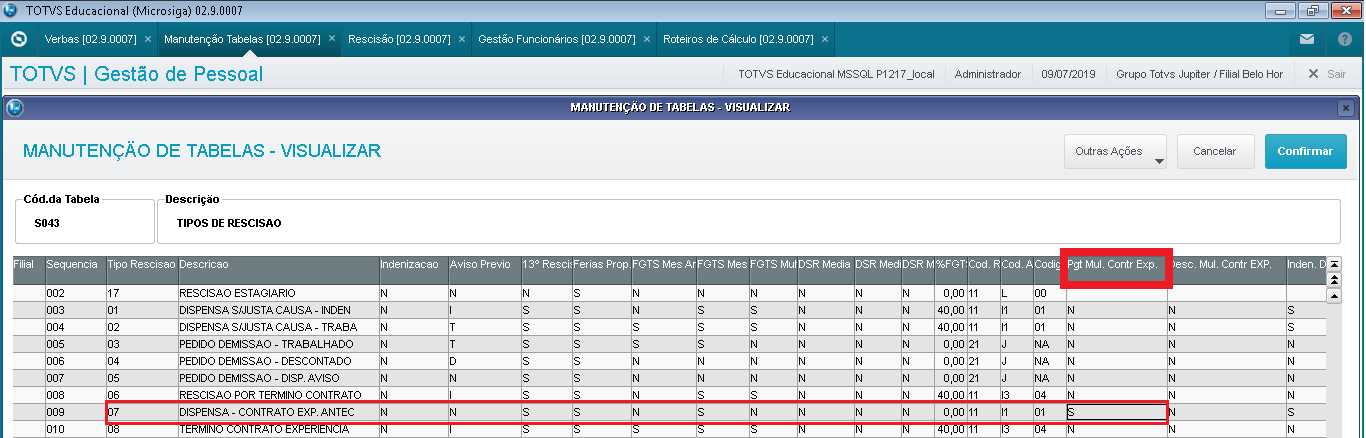Click sequence cell 002
This screenshot has width=1366, height=438.
(75, 293)
